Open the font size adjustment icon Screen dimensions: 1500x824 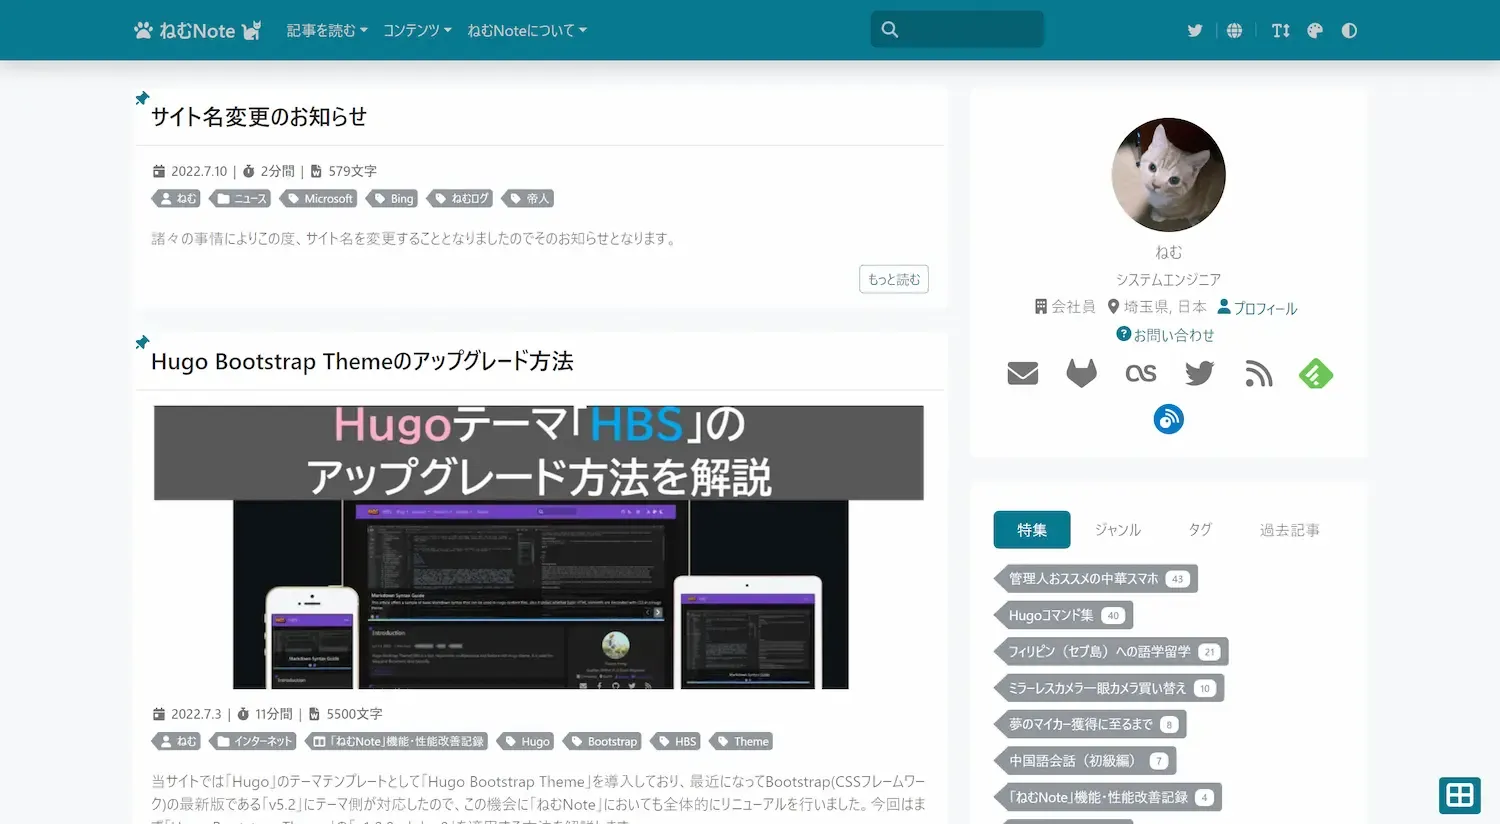click(1280, 30)
